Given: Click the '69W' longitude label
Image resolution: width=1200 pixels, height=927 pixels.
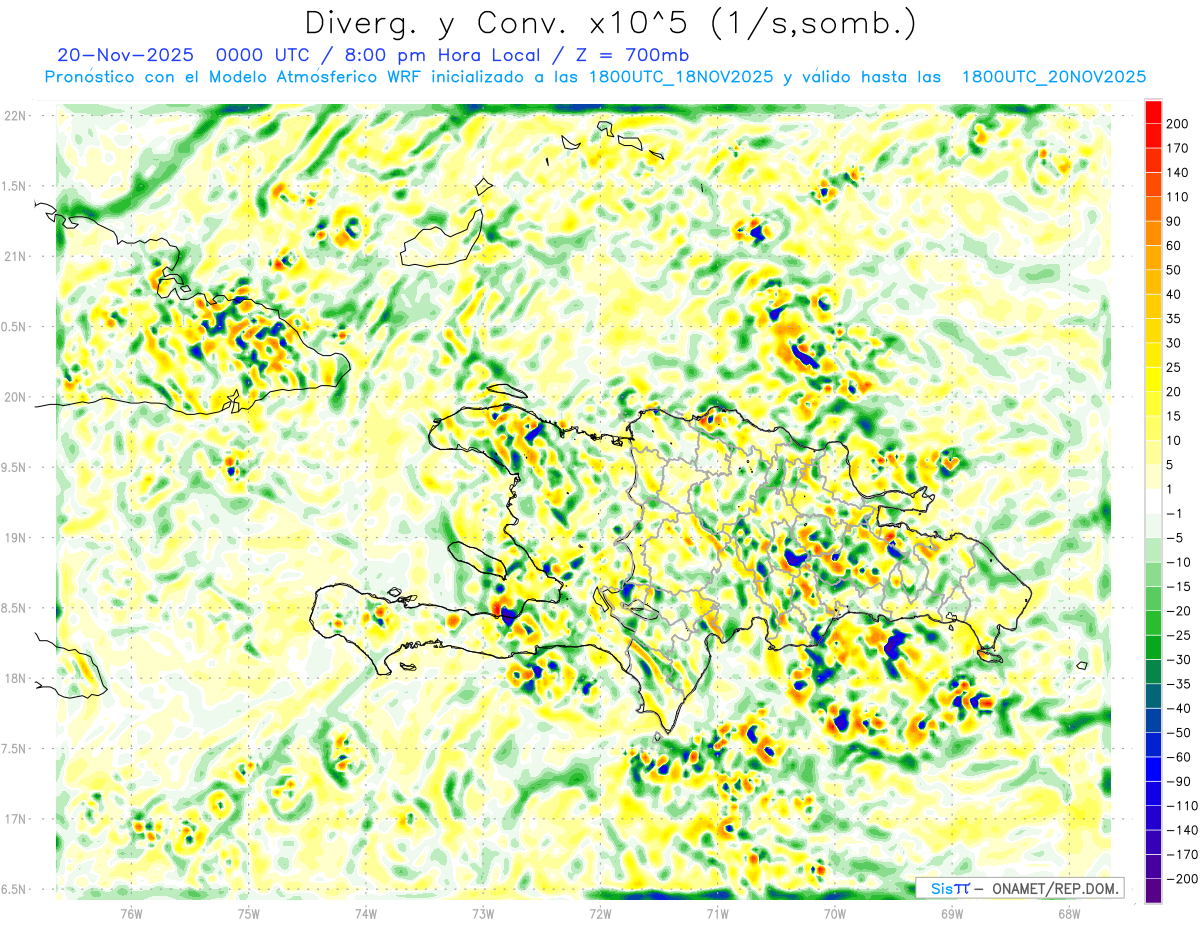Looking at the screenshot, I should point(952,913).
